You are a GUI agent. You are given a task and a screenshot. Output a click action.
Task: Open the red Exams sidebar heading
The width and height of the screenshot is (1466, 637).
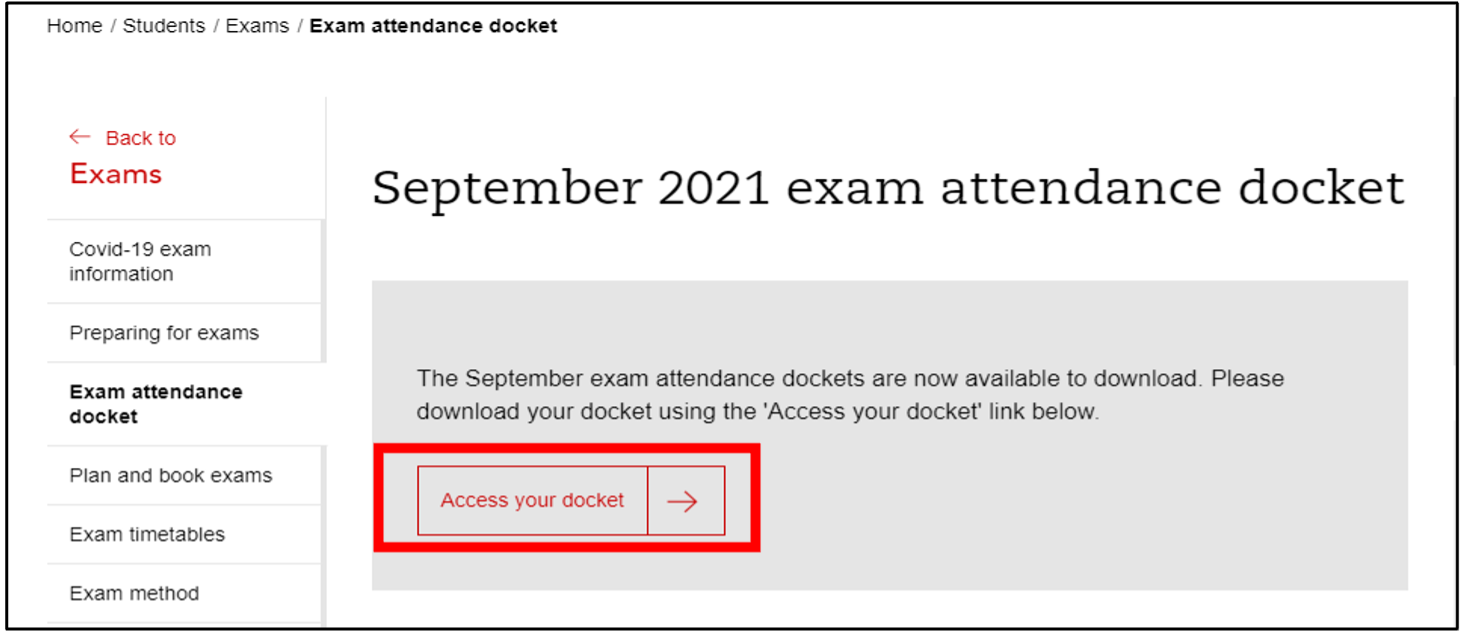[x=115, y=174]
